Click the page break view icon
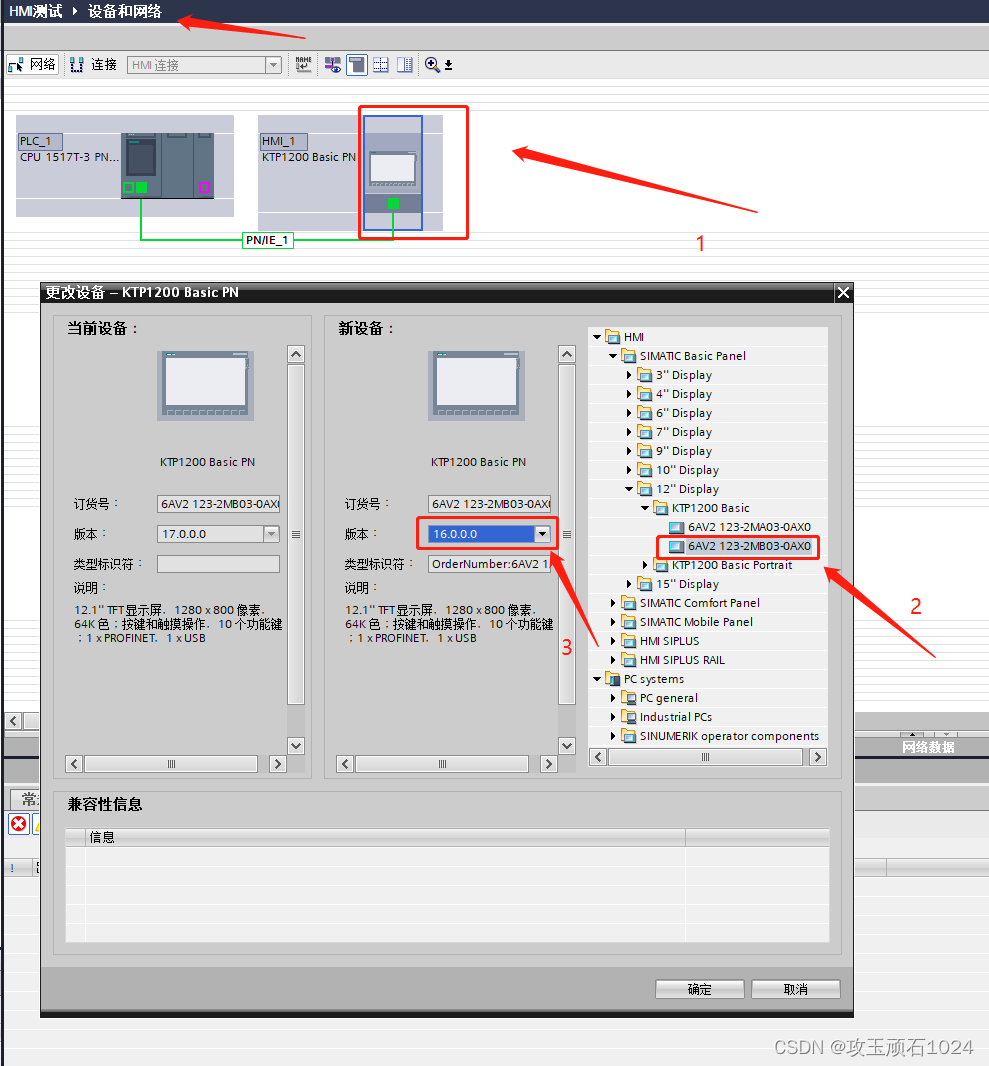This screenshot has height=1066, width=989. (381, 65)
